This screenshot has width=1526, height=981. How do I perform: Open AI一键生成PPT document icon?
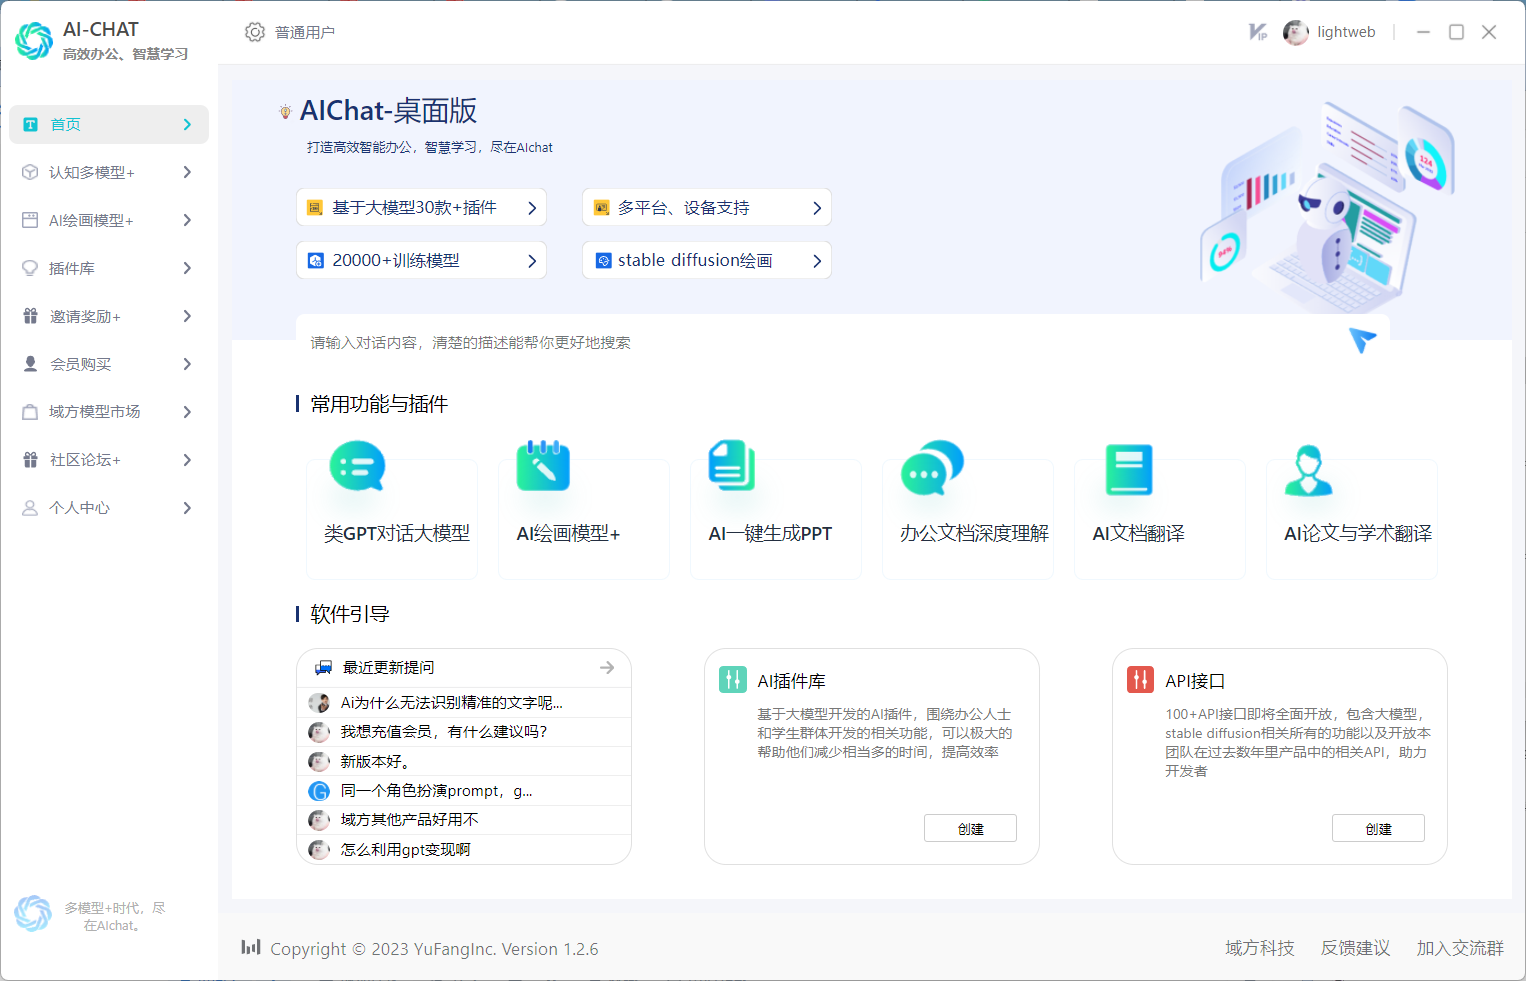[732, 465]
